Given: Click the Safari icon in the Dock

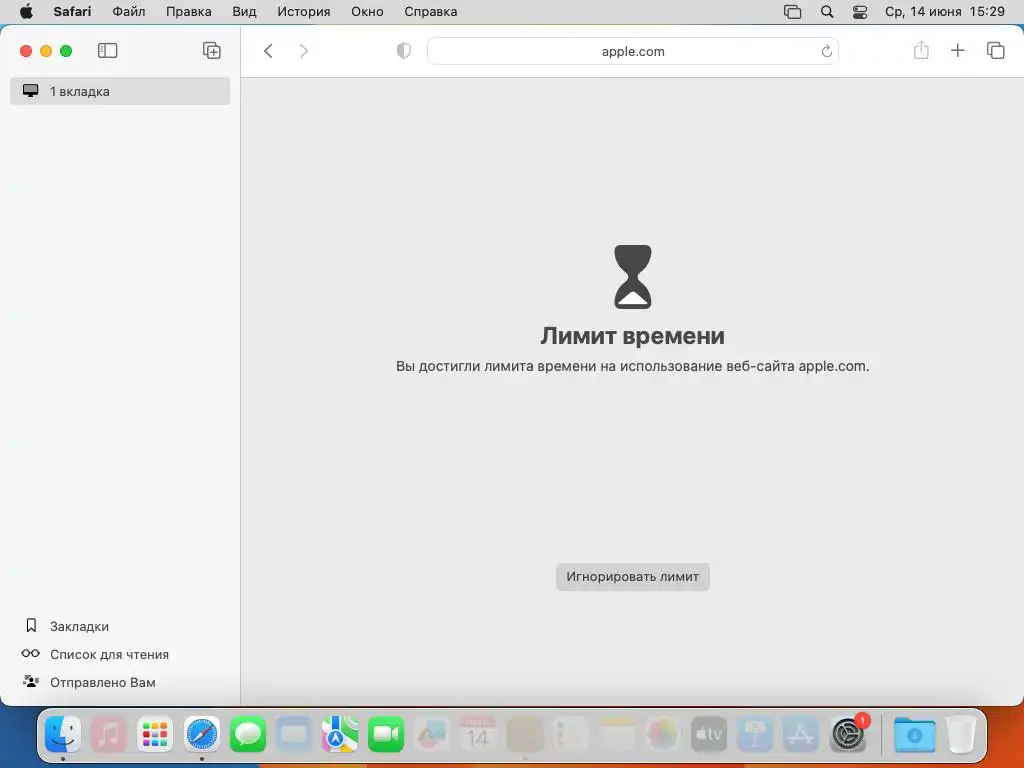Looking at the screenshot, I should coord(202,734).
